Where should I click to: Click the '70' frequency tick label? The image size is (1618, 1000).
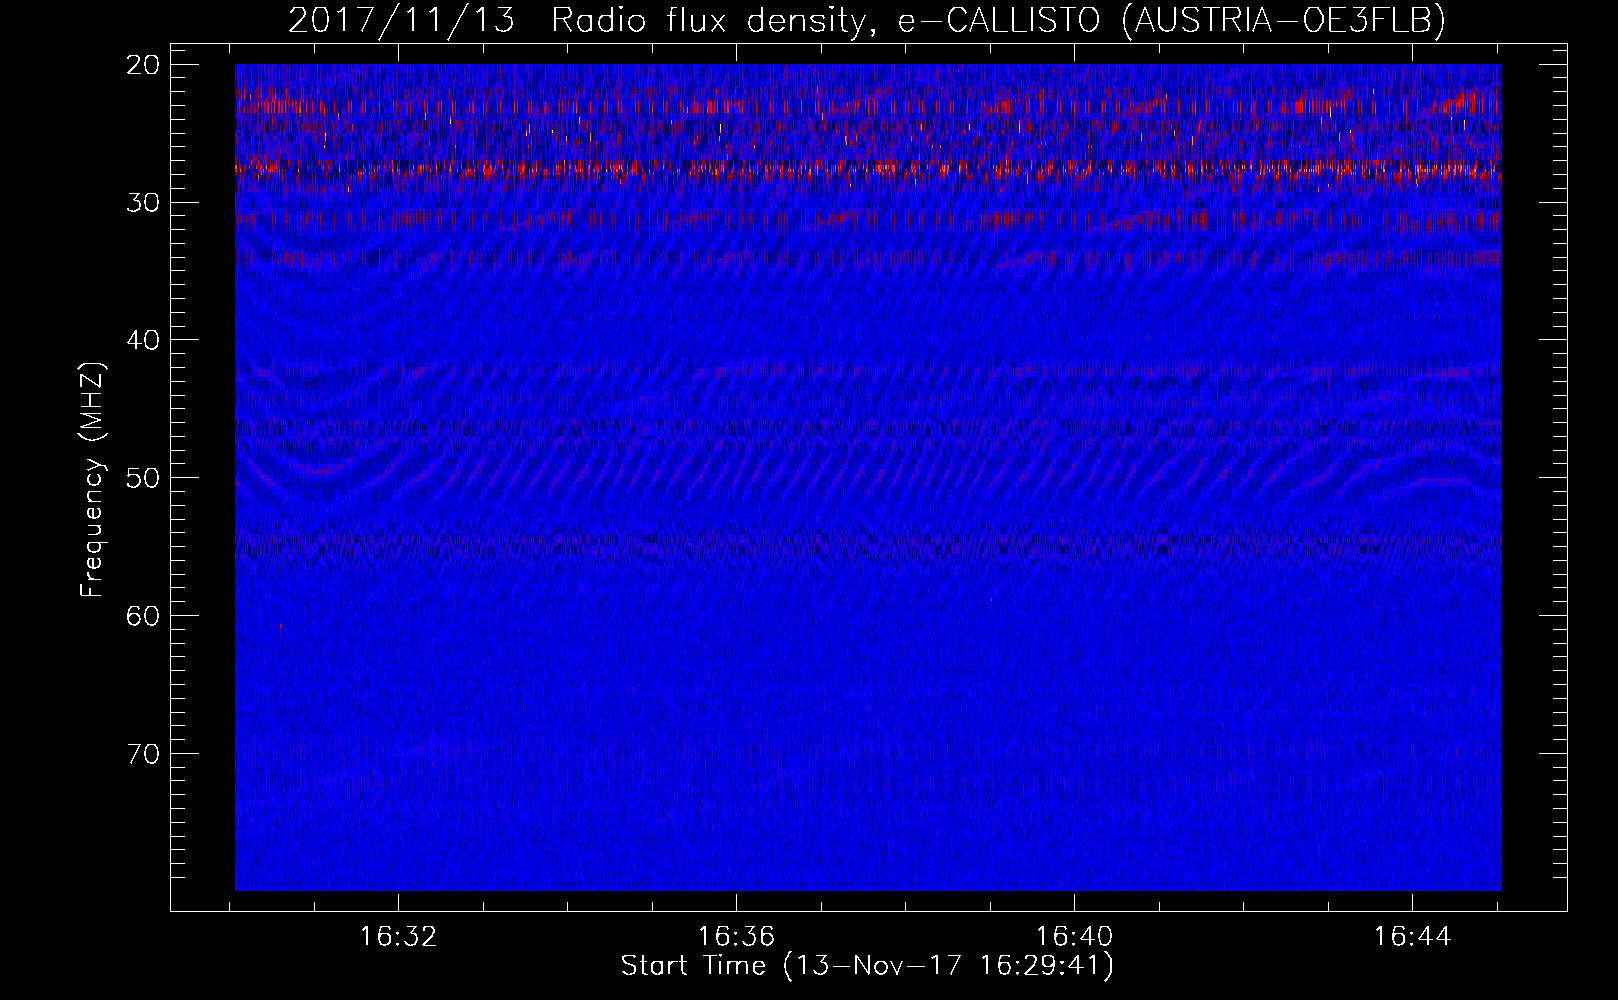point(144,753)
